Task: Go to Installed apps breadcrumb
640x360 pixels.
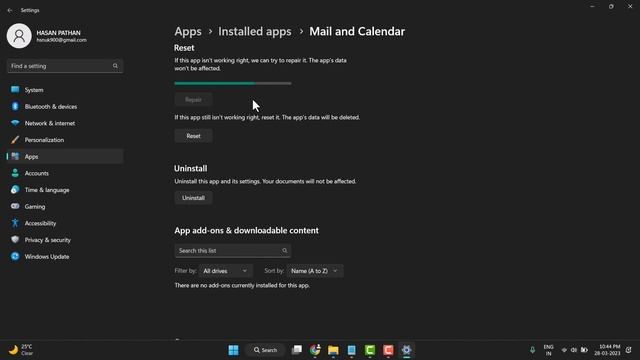Action: click(255, 31)
